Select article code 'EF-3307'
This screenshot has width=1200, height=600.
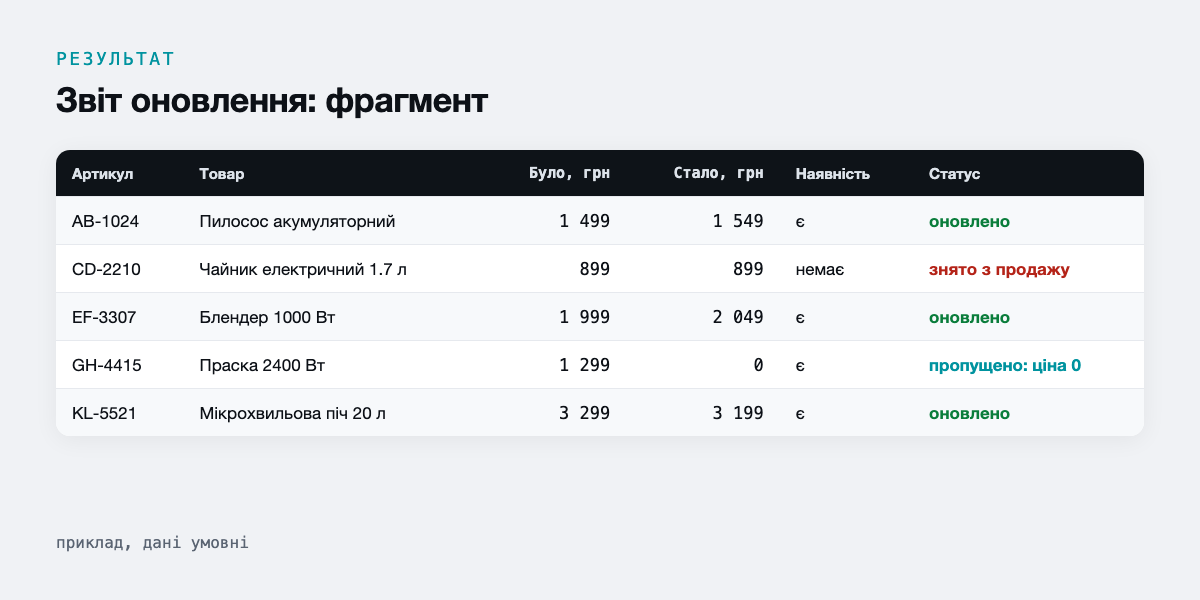104,317
